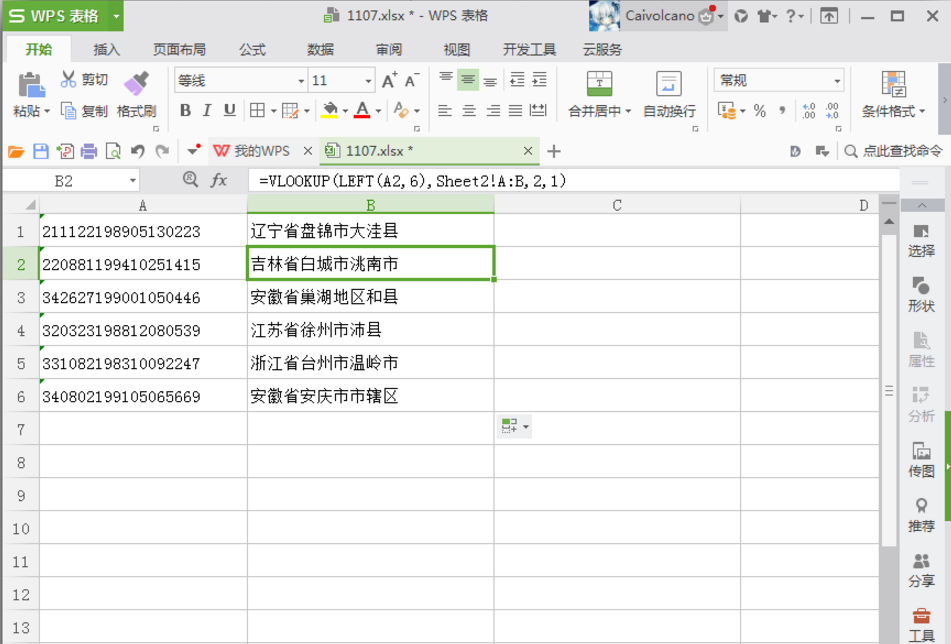Image resolution: width=951 pixels, height=644 pixels.
Task: Switch to the 开发工具 ribbon tab
Action: click(529, 50)
